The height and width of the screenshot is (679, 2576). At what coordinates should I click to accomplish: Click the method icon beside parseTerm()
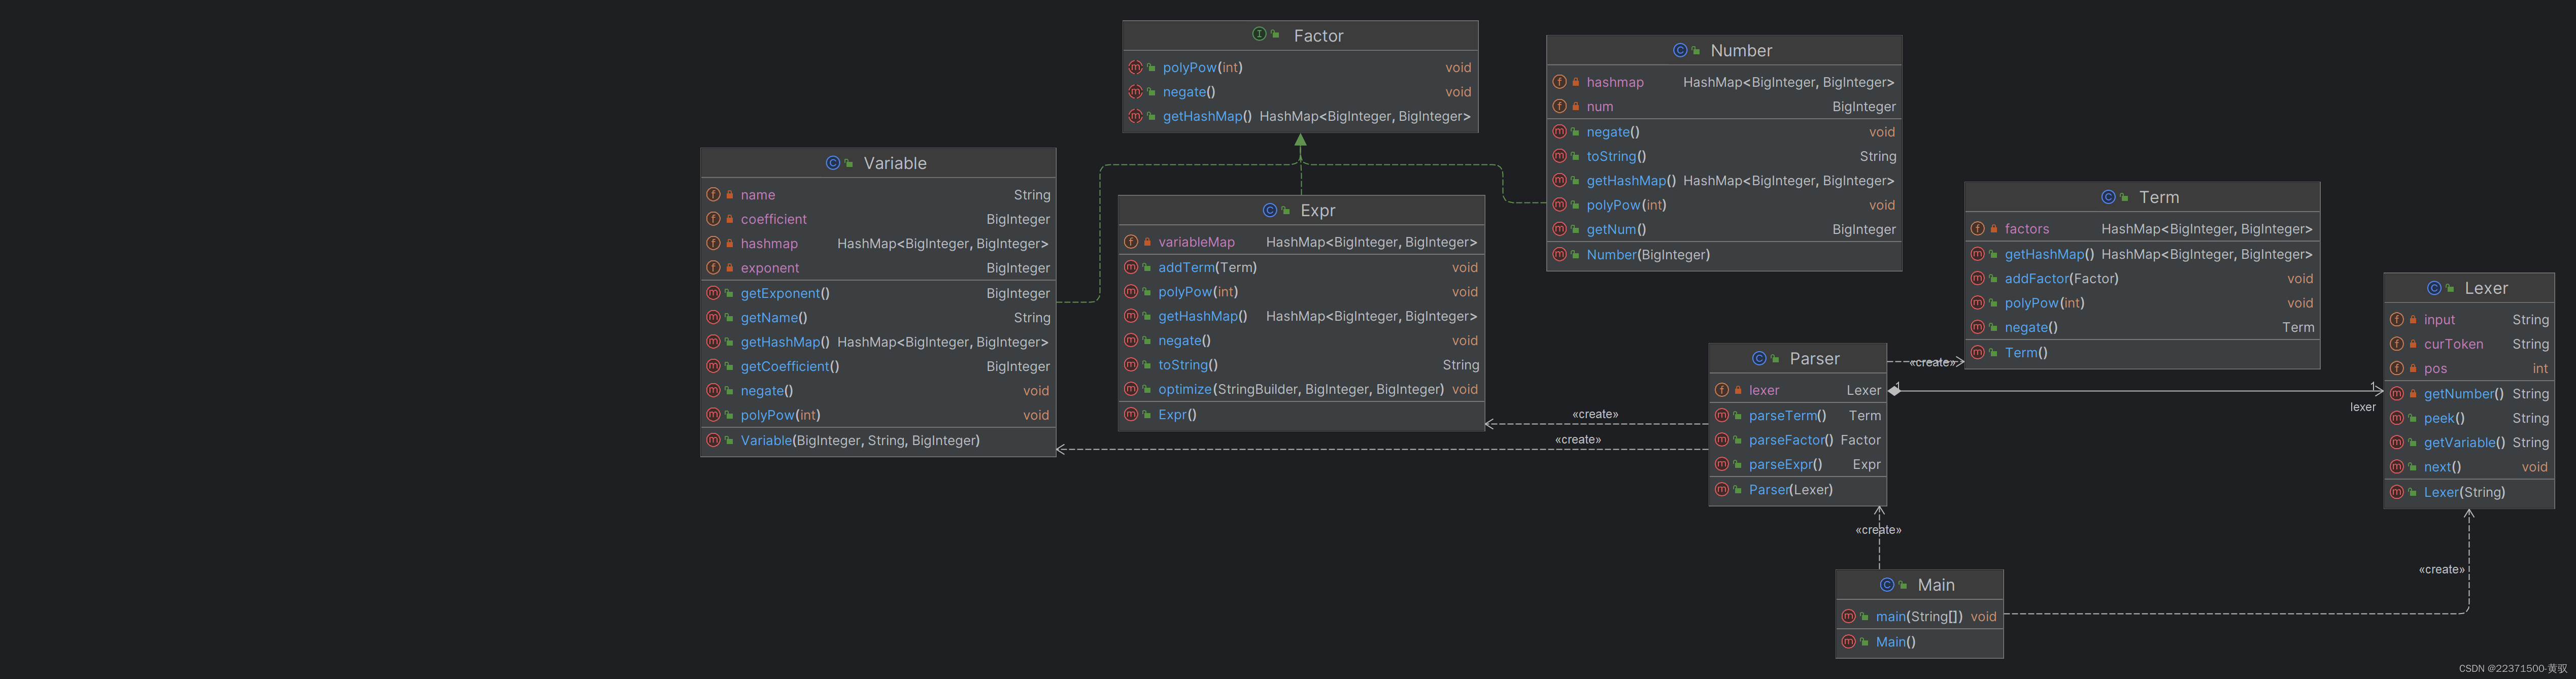click(x=1721, y=415)
